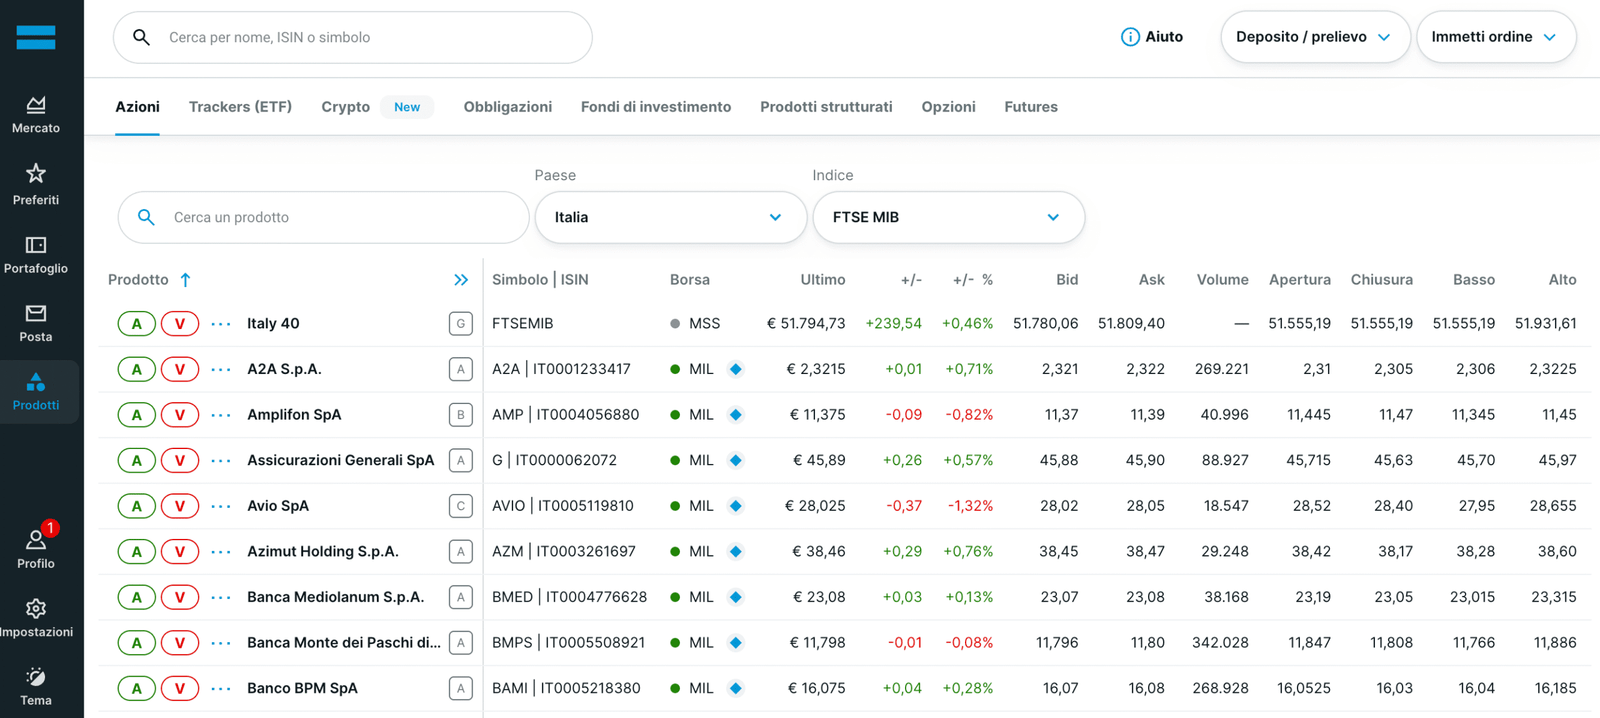Open the Paese dropdown showing Italia

tap(670, 217)
